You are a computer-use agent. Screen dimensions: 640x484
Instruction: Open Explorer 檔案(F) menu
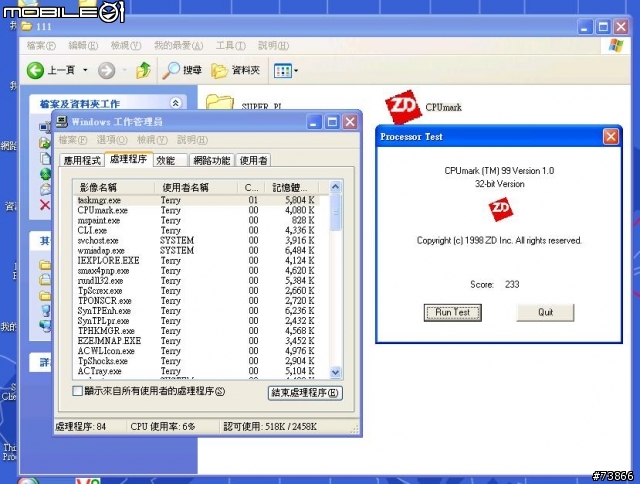[41, 45]
